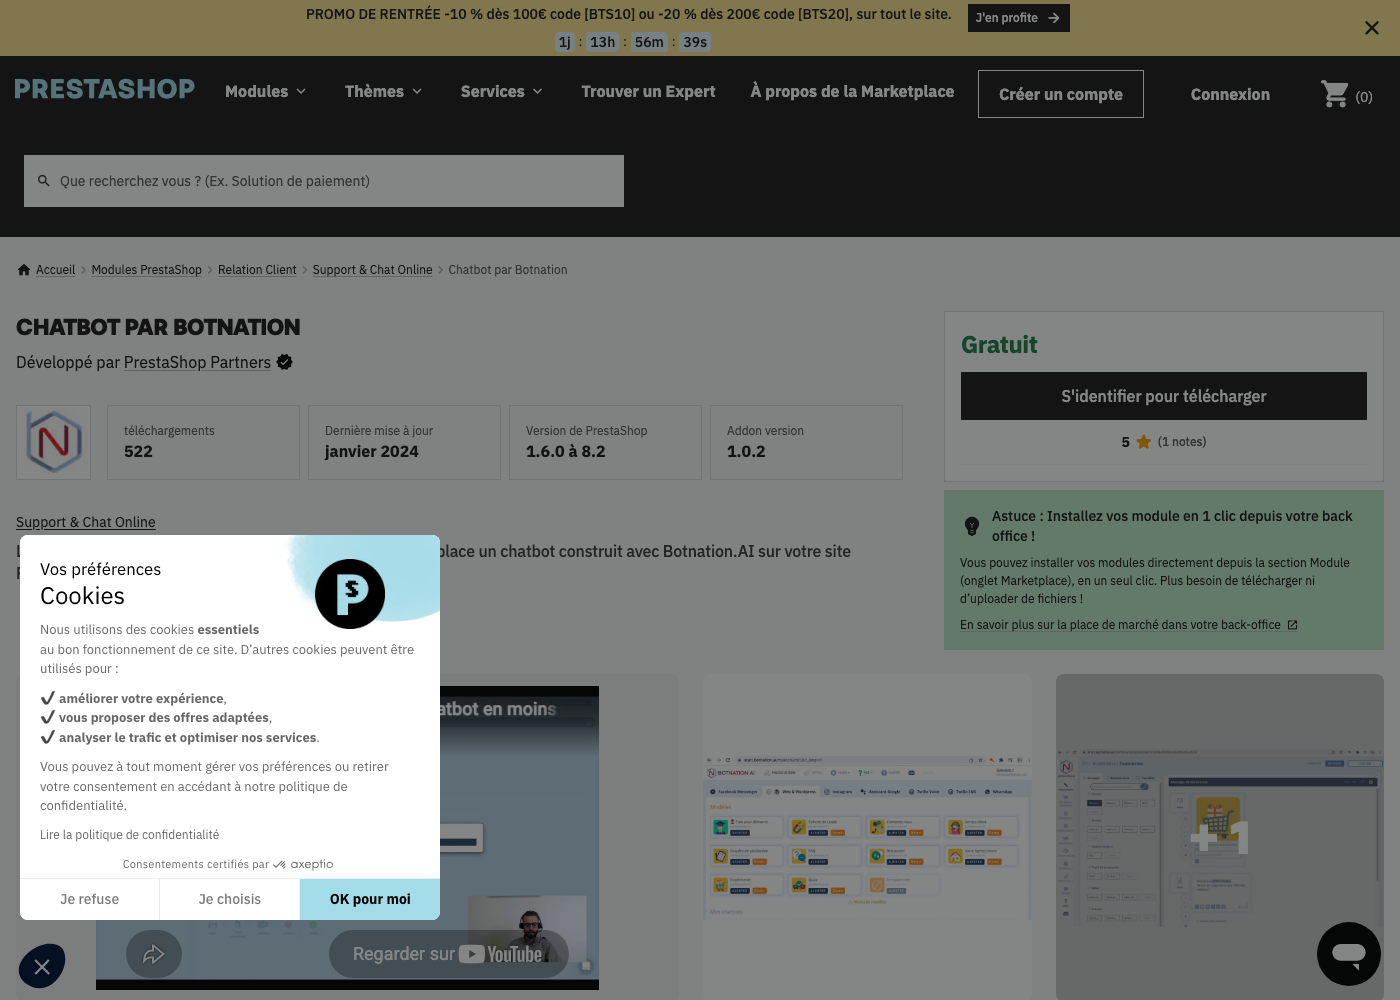Click Je choisis cookies button
Viewport: 1400px width, 1000px height.
click(229, 899)
